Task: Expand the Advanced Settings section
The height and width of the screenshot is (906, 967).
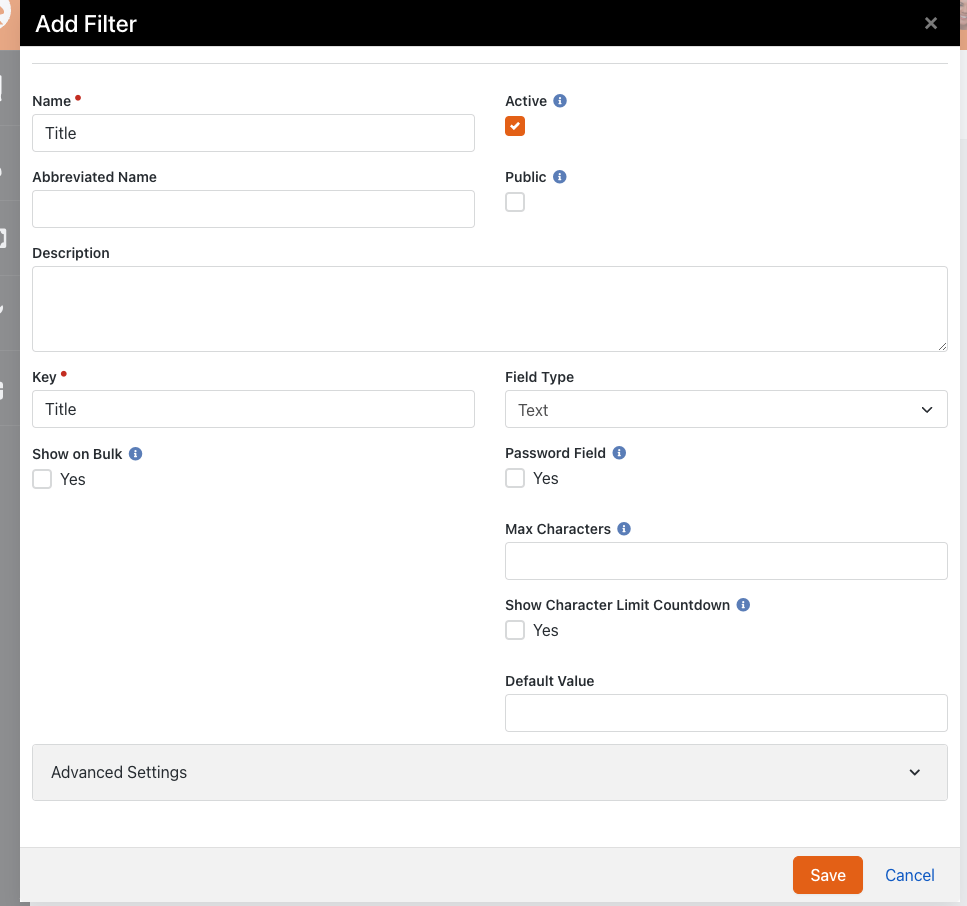Action: pyautogui.click(x=490, y=772)
